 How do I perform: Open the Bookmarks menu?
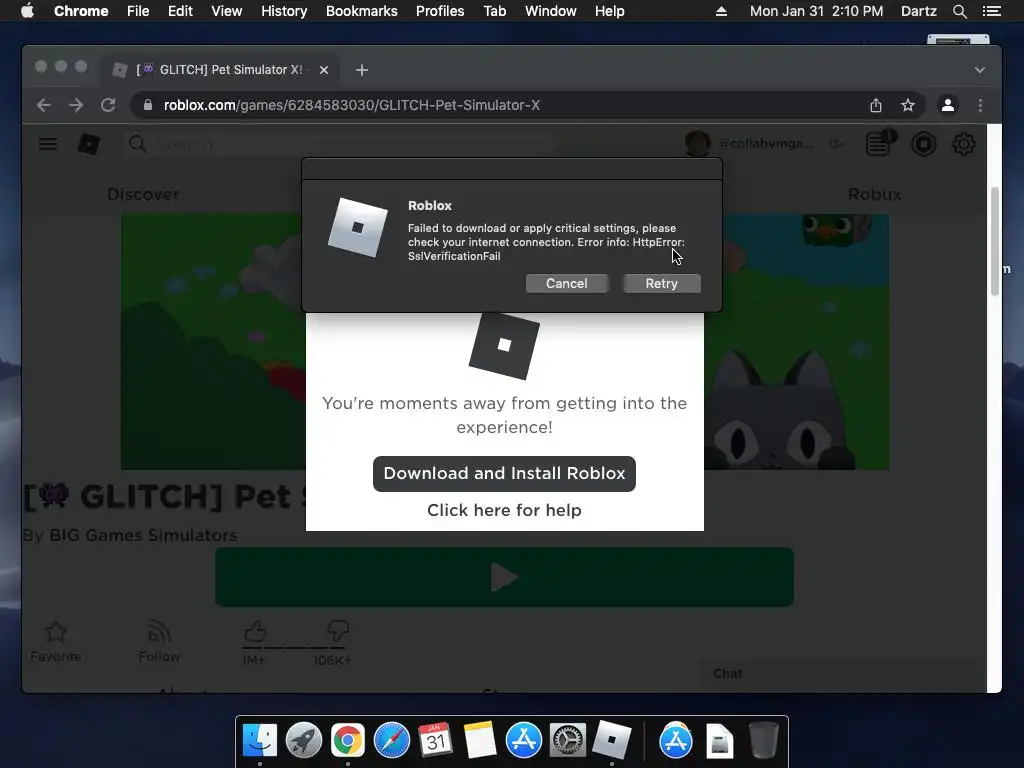tap(362, 11)
